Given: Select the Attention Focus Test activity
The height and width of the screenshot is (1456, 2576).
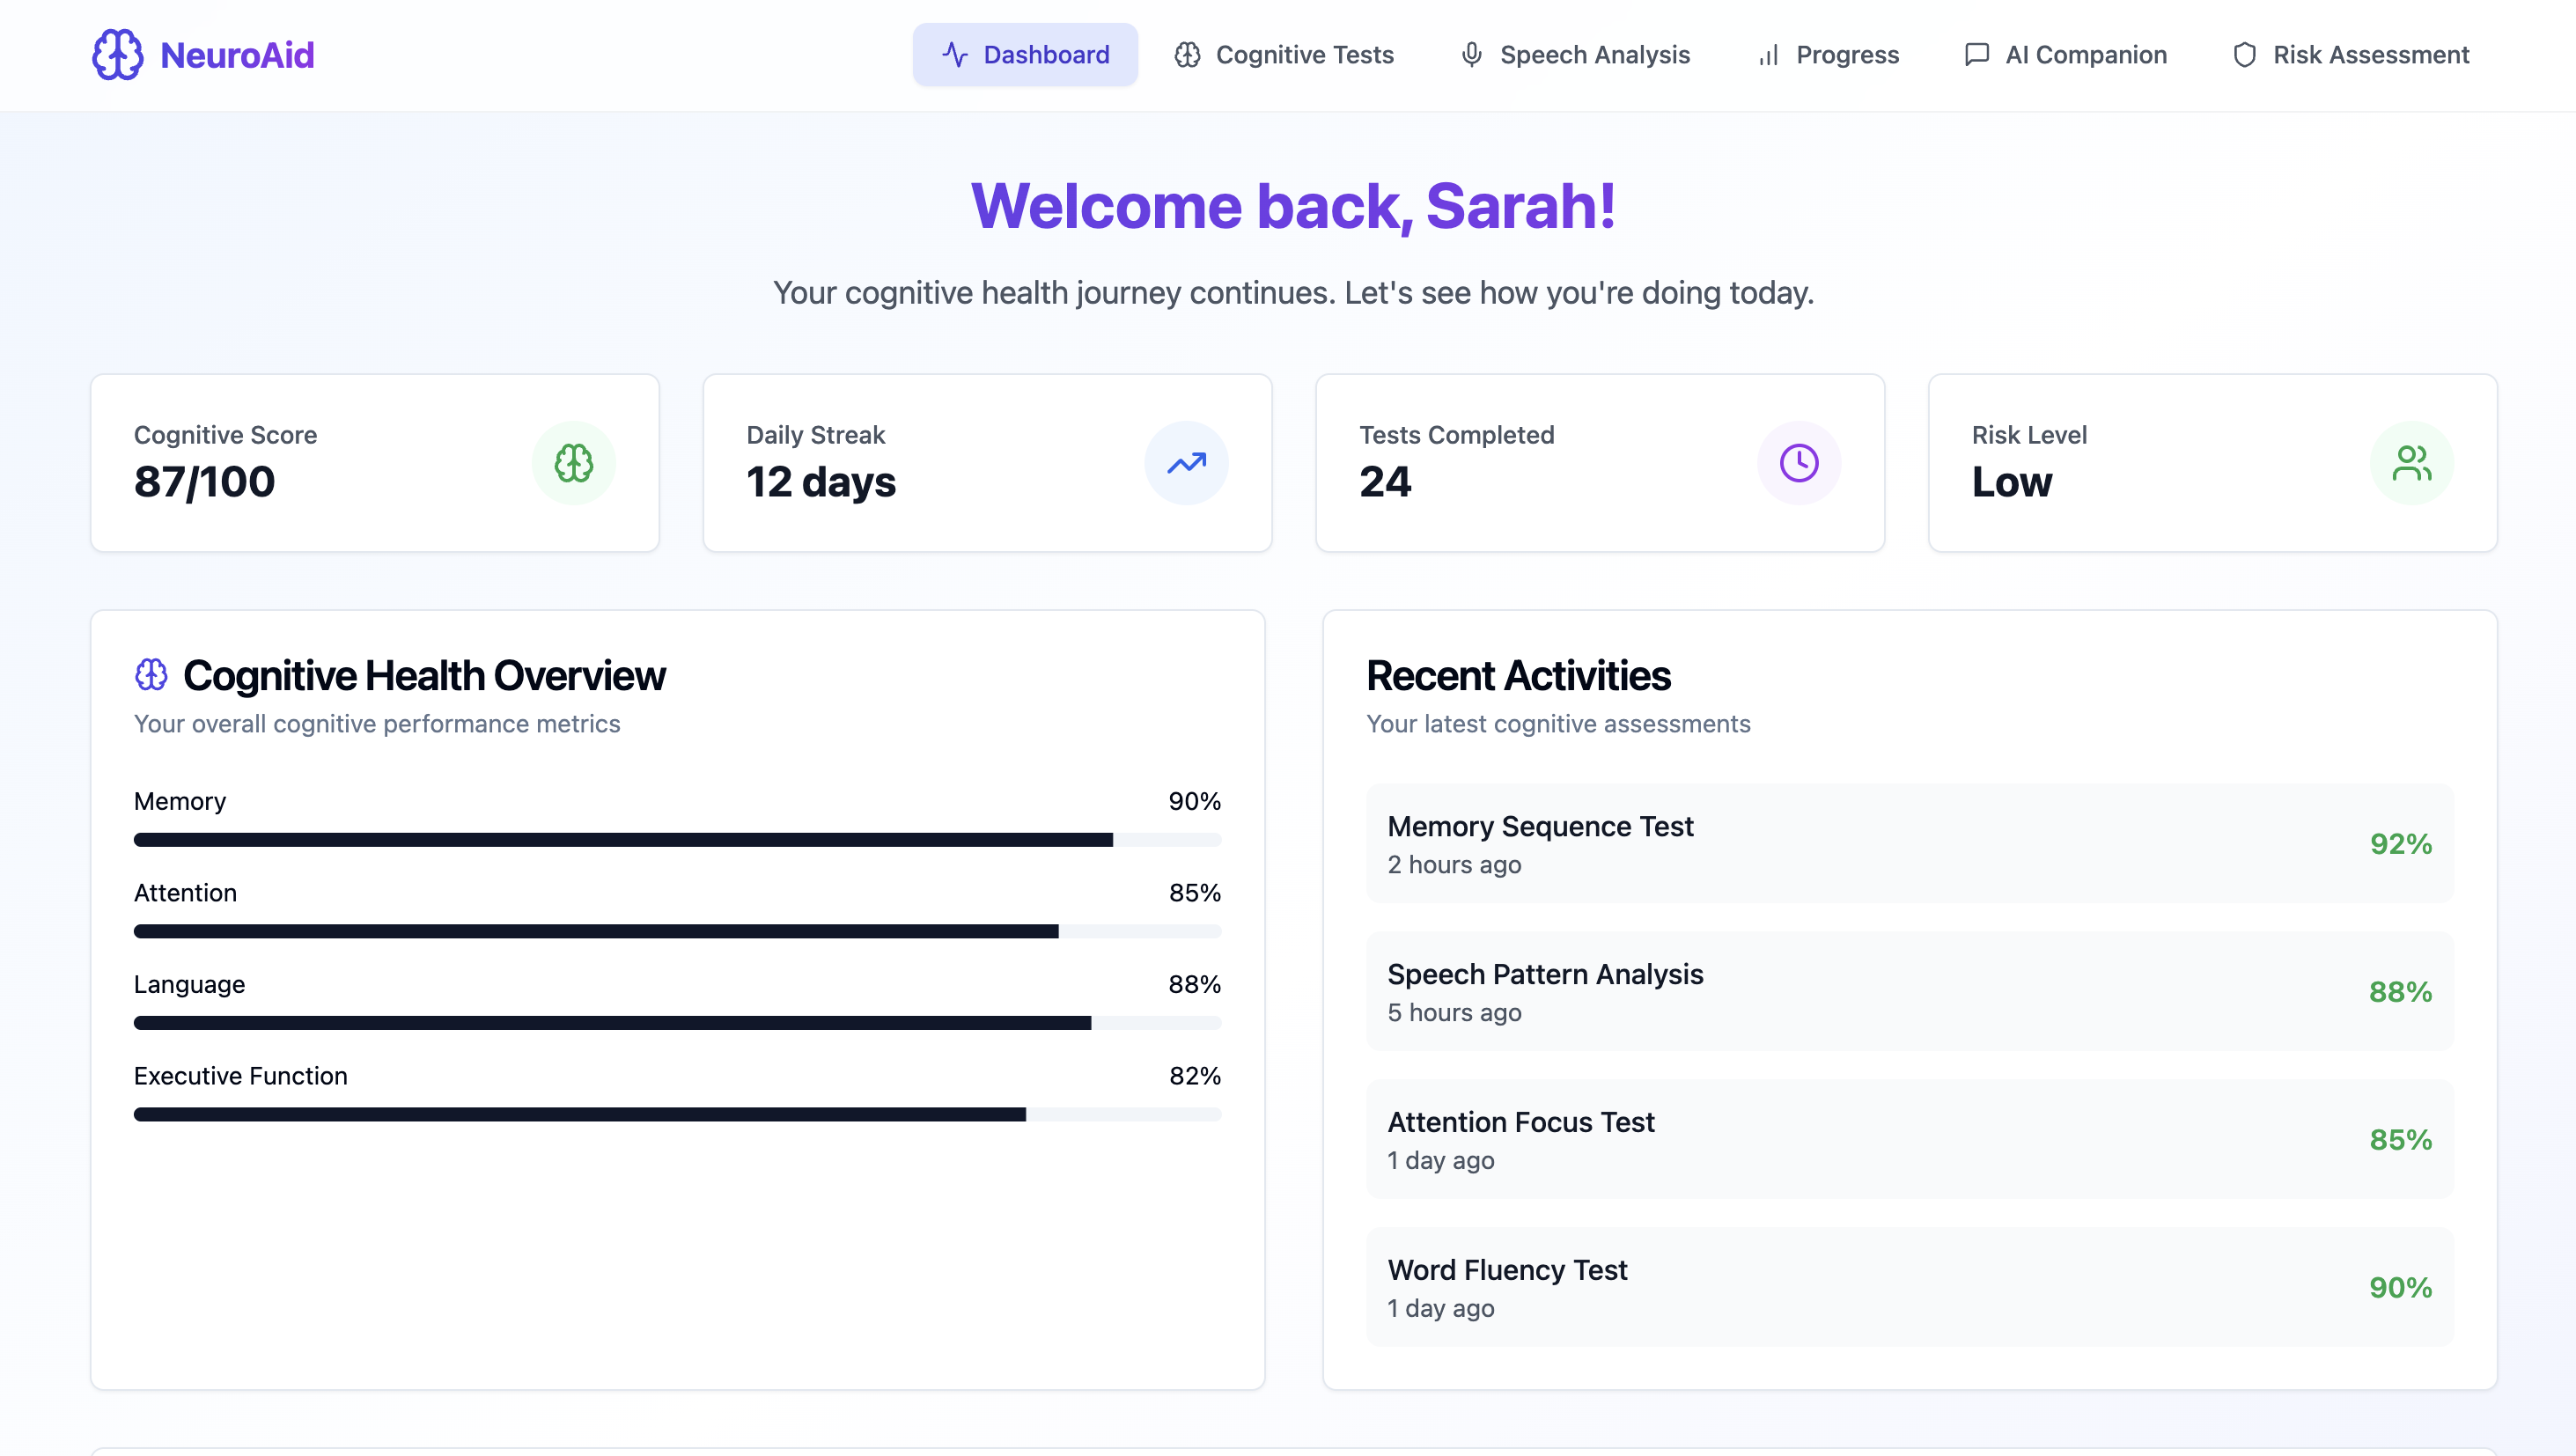Looking at the screenshot, I should [1909, 1139].
